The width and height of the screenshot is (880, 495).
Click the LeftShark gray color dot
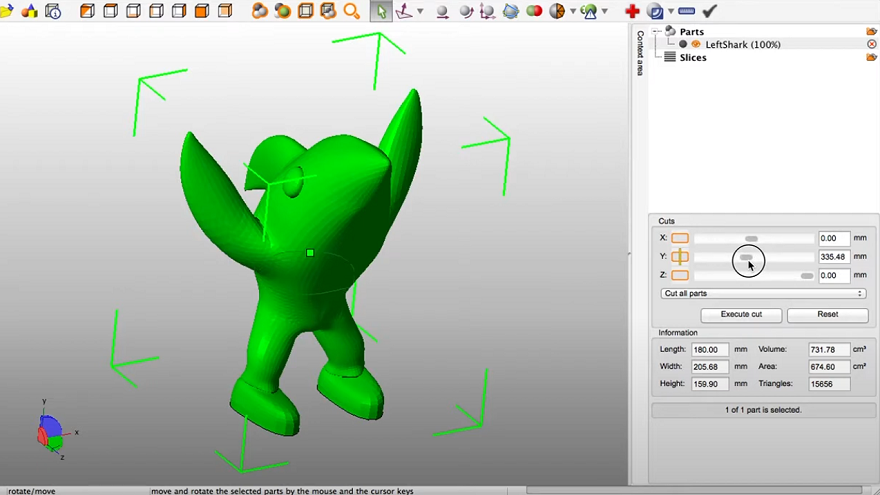point(683,44)
